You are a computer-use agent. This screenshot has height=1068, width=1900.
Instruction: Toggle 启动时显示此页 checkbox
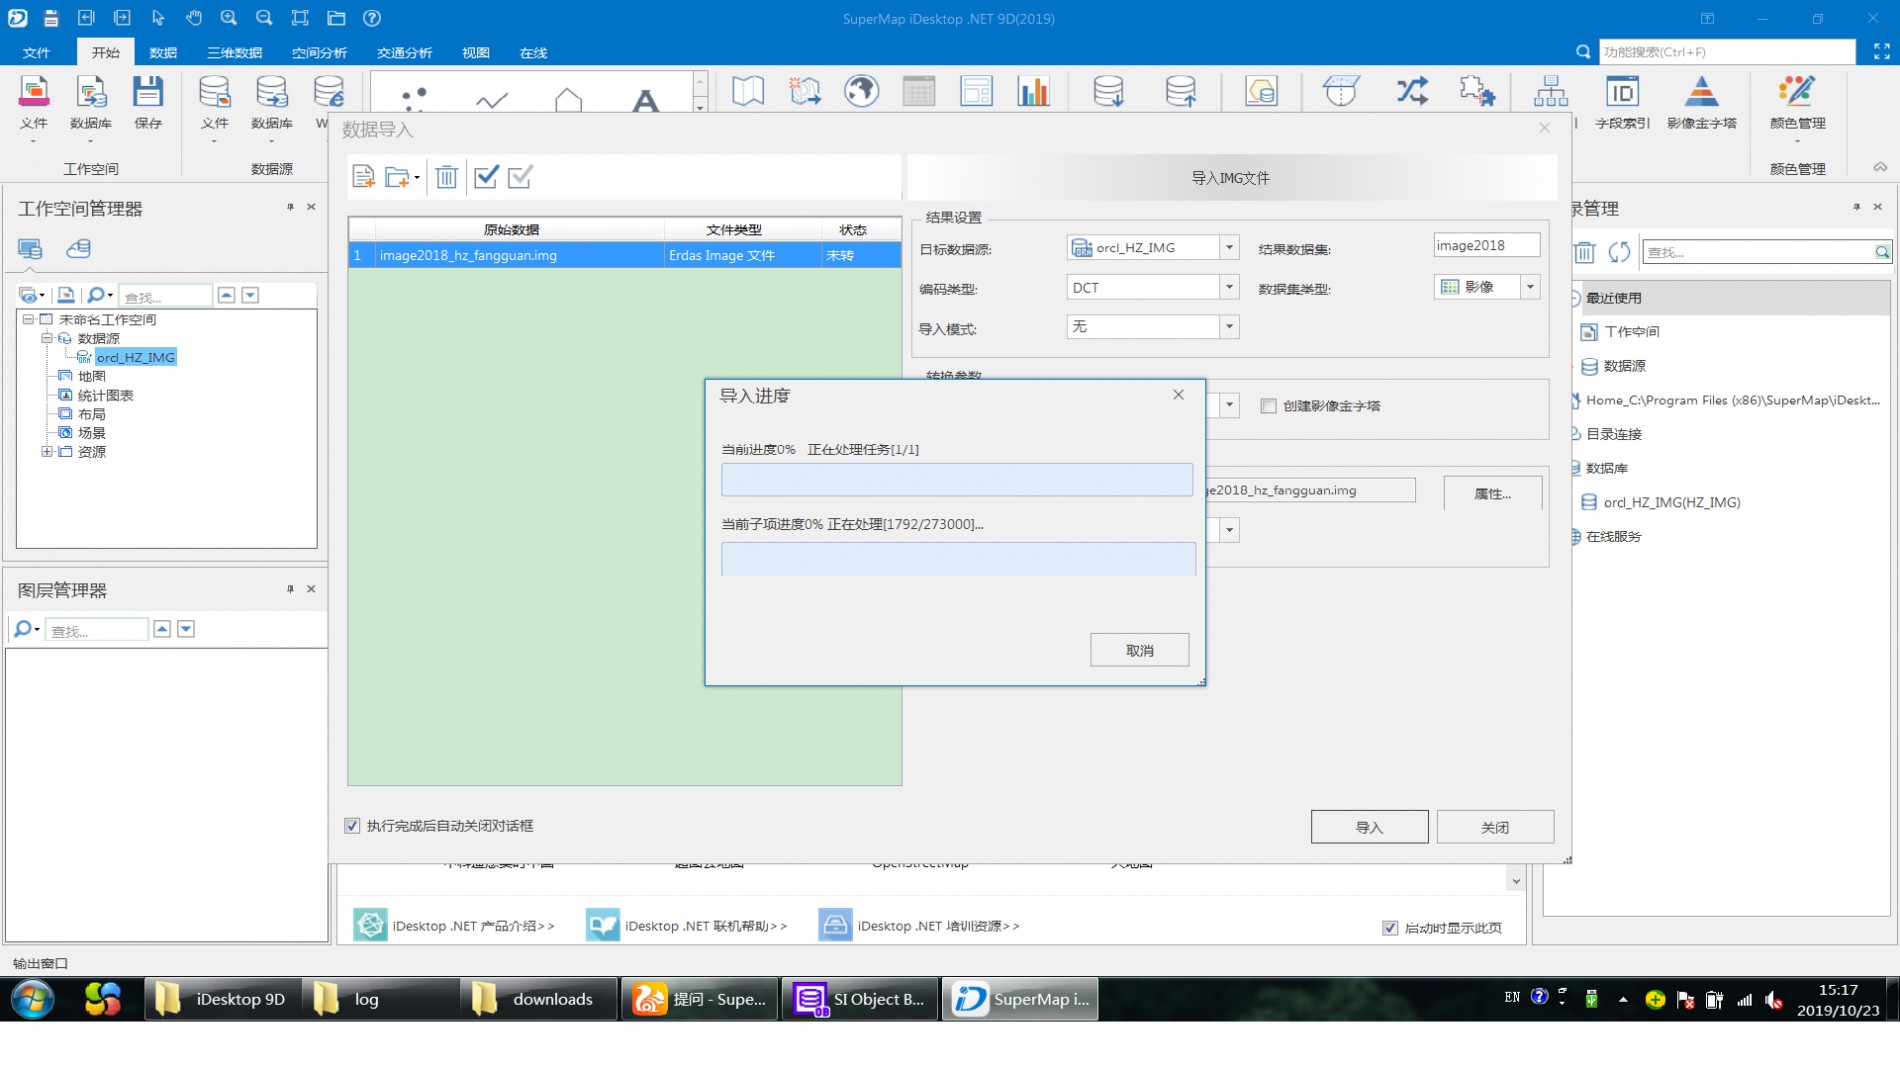[1390, 928]
